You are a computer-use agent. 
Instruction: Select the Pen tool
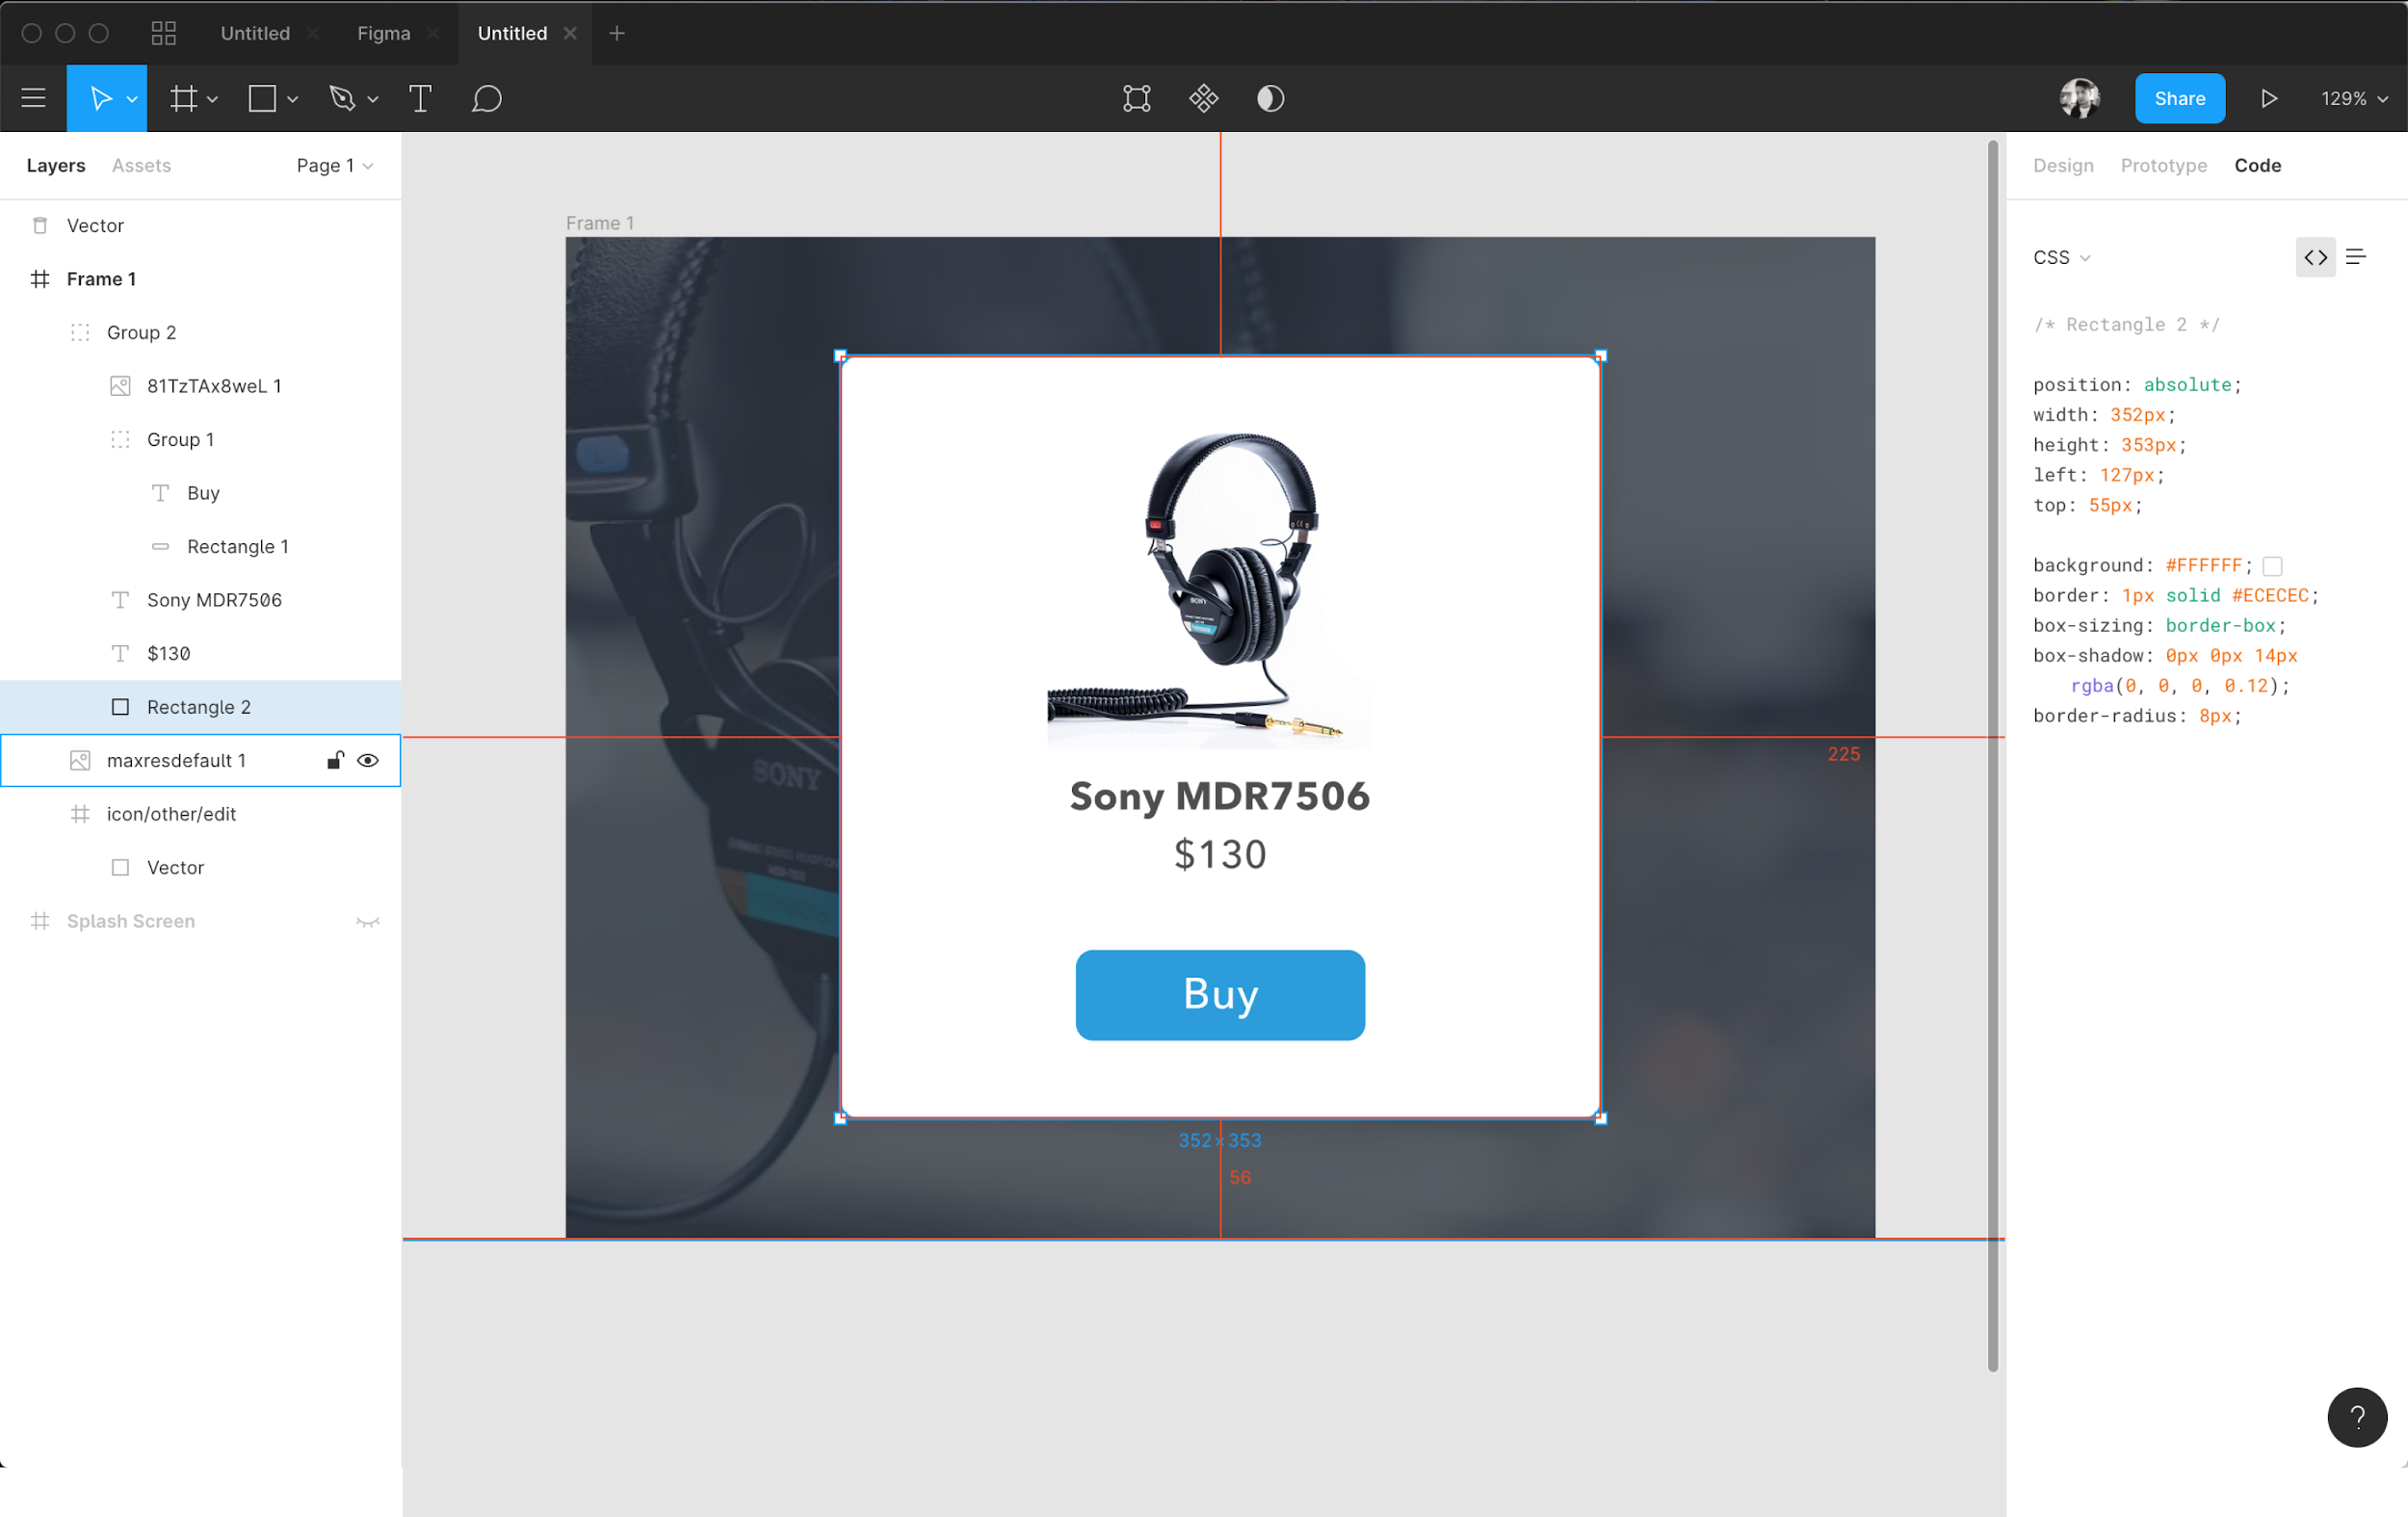coord(342,98)
